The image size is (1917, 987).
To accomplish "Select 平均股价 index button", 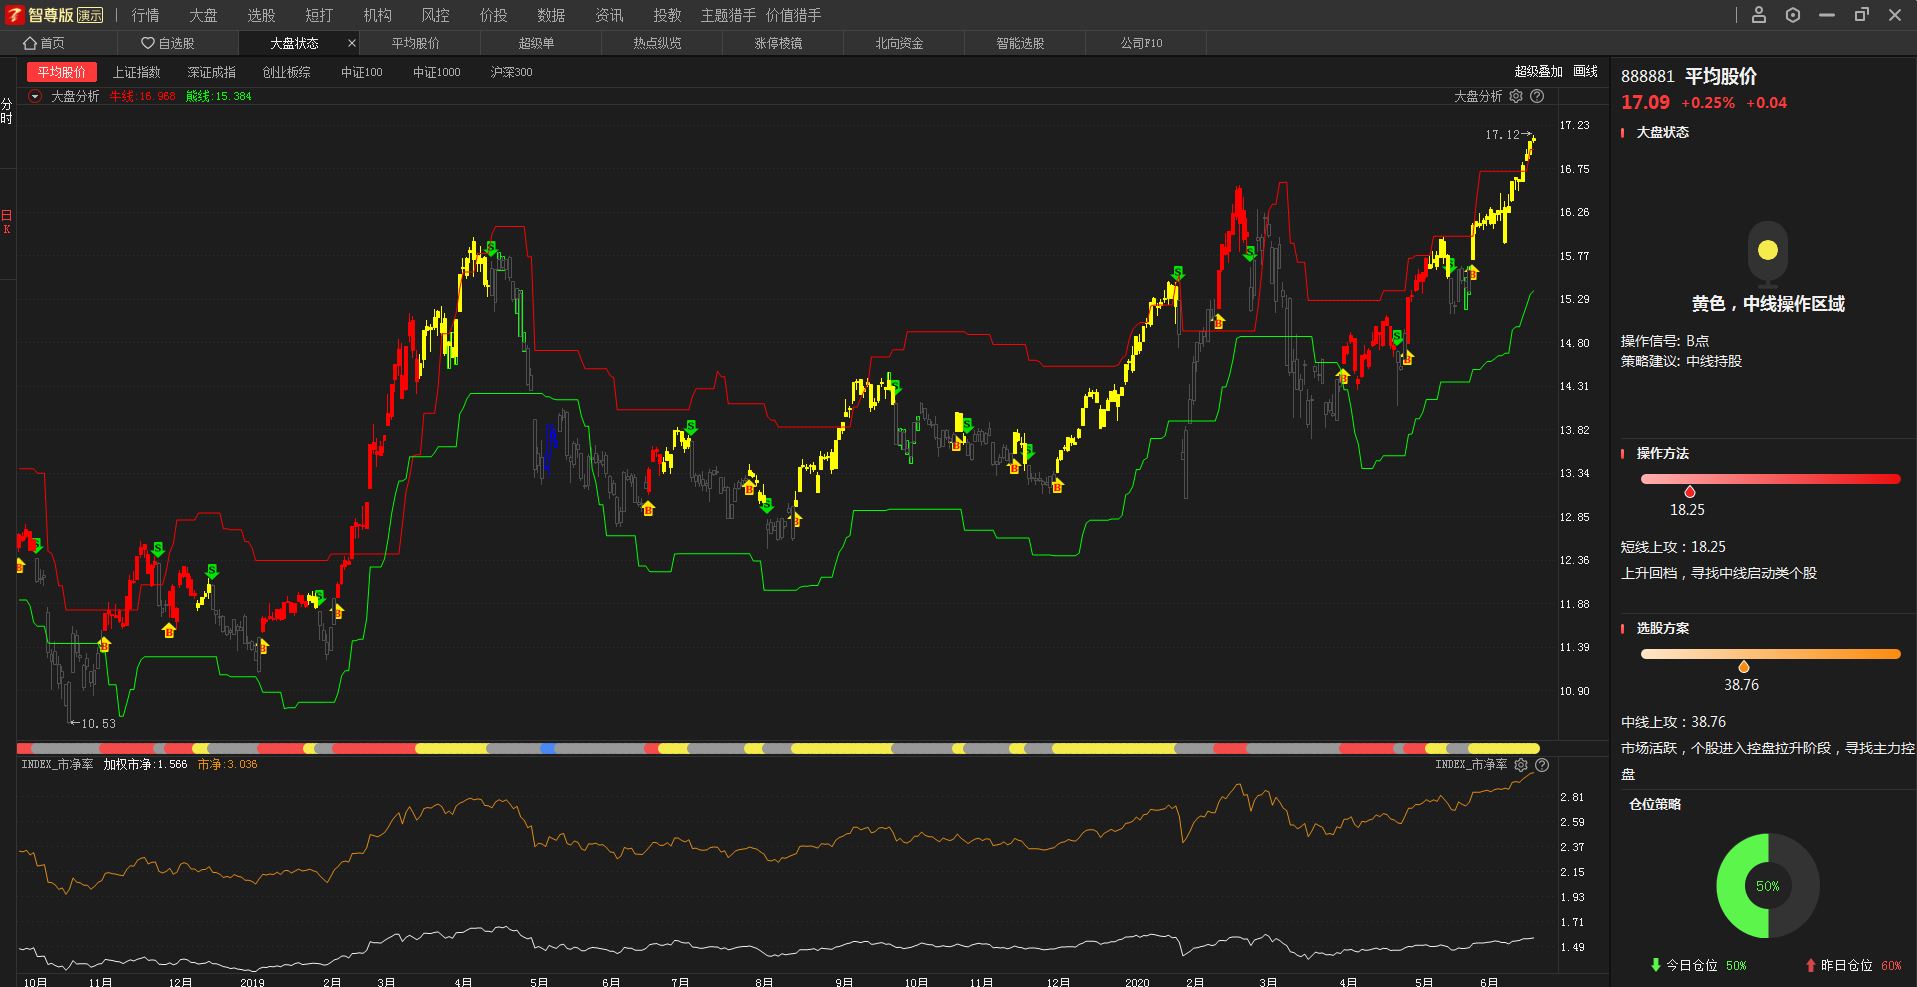I will tap(62, 72).
